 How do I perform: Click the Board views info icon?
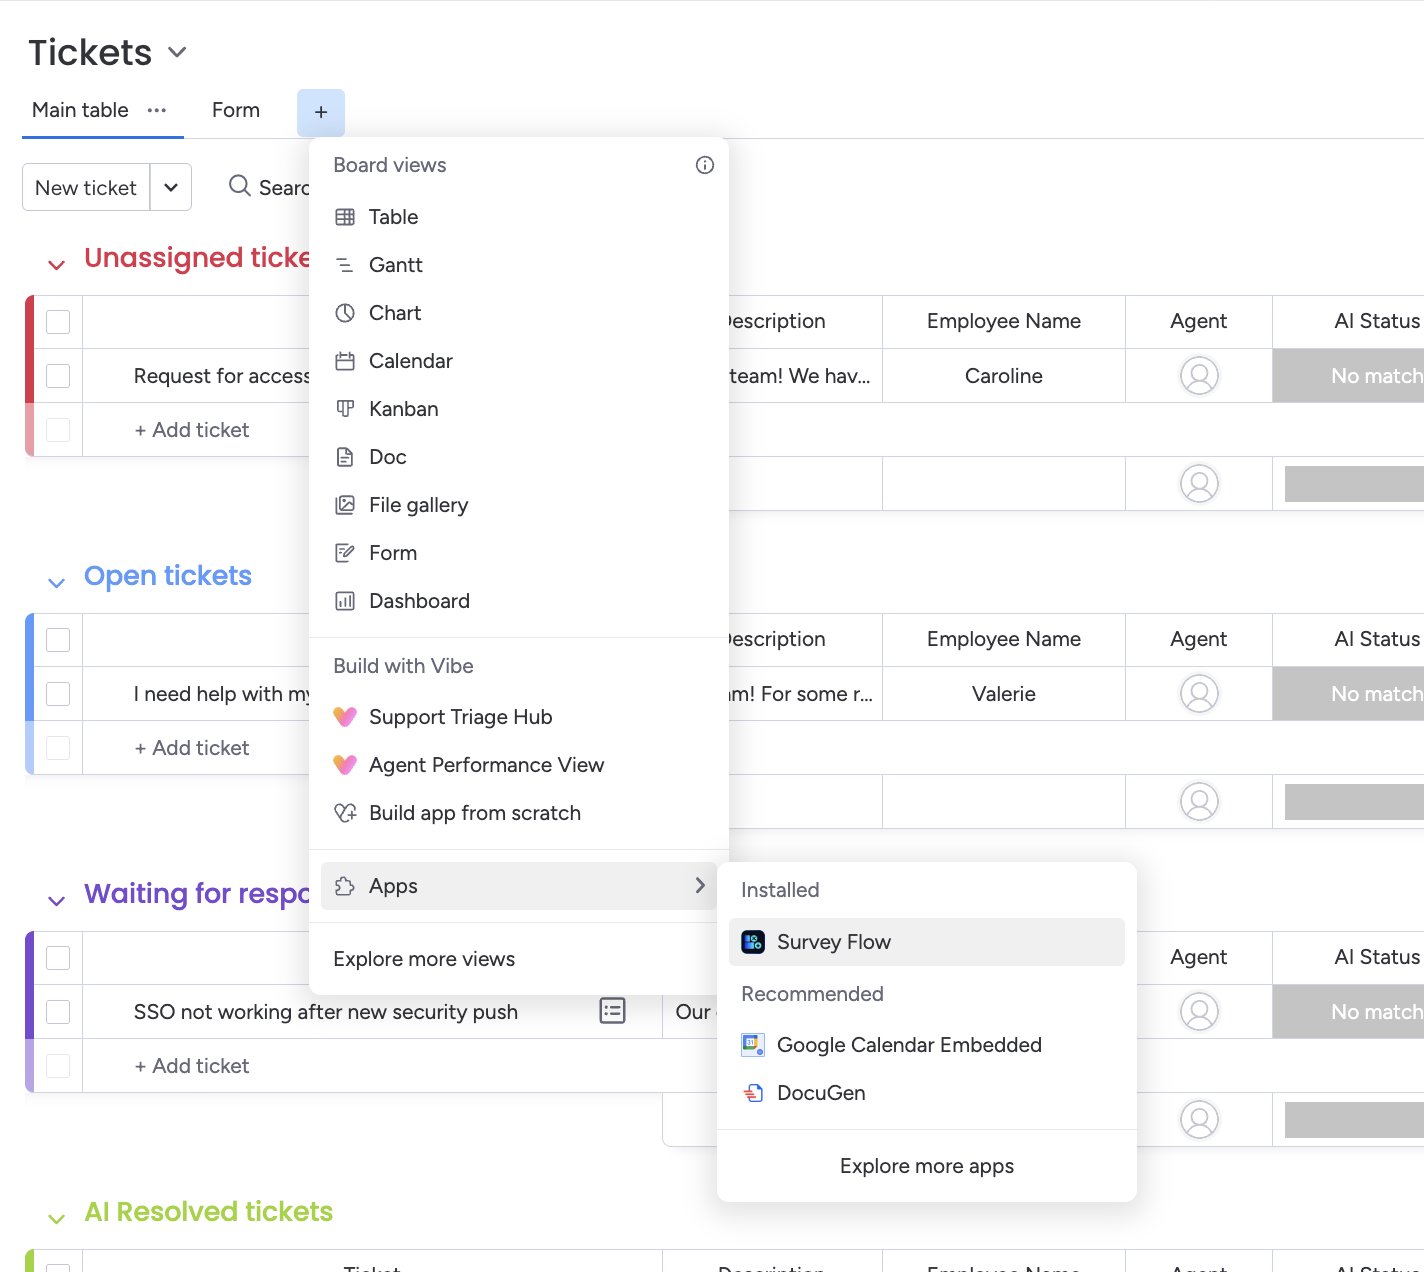point(705,165)
